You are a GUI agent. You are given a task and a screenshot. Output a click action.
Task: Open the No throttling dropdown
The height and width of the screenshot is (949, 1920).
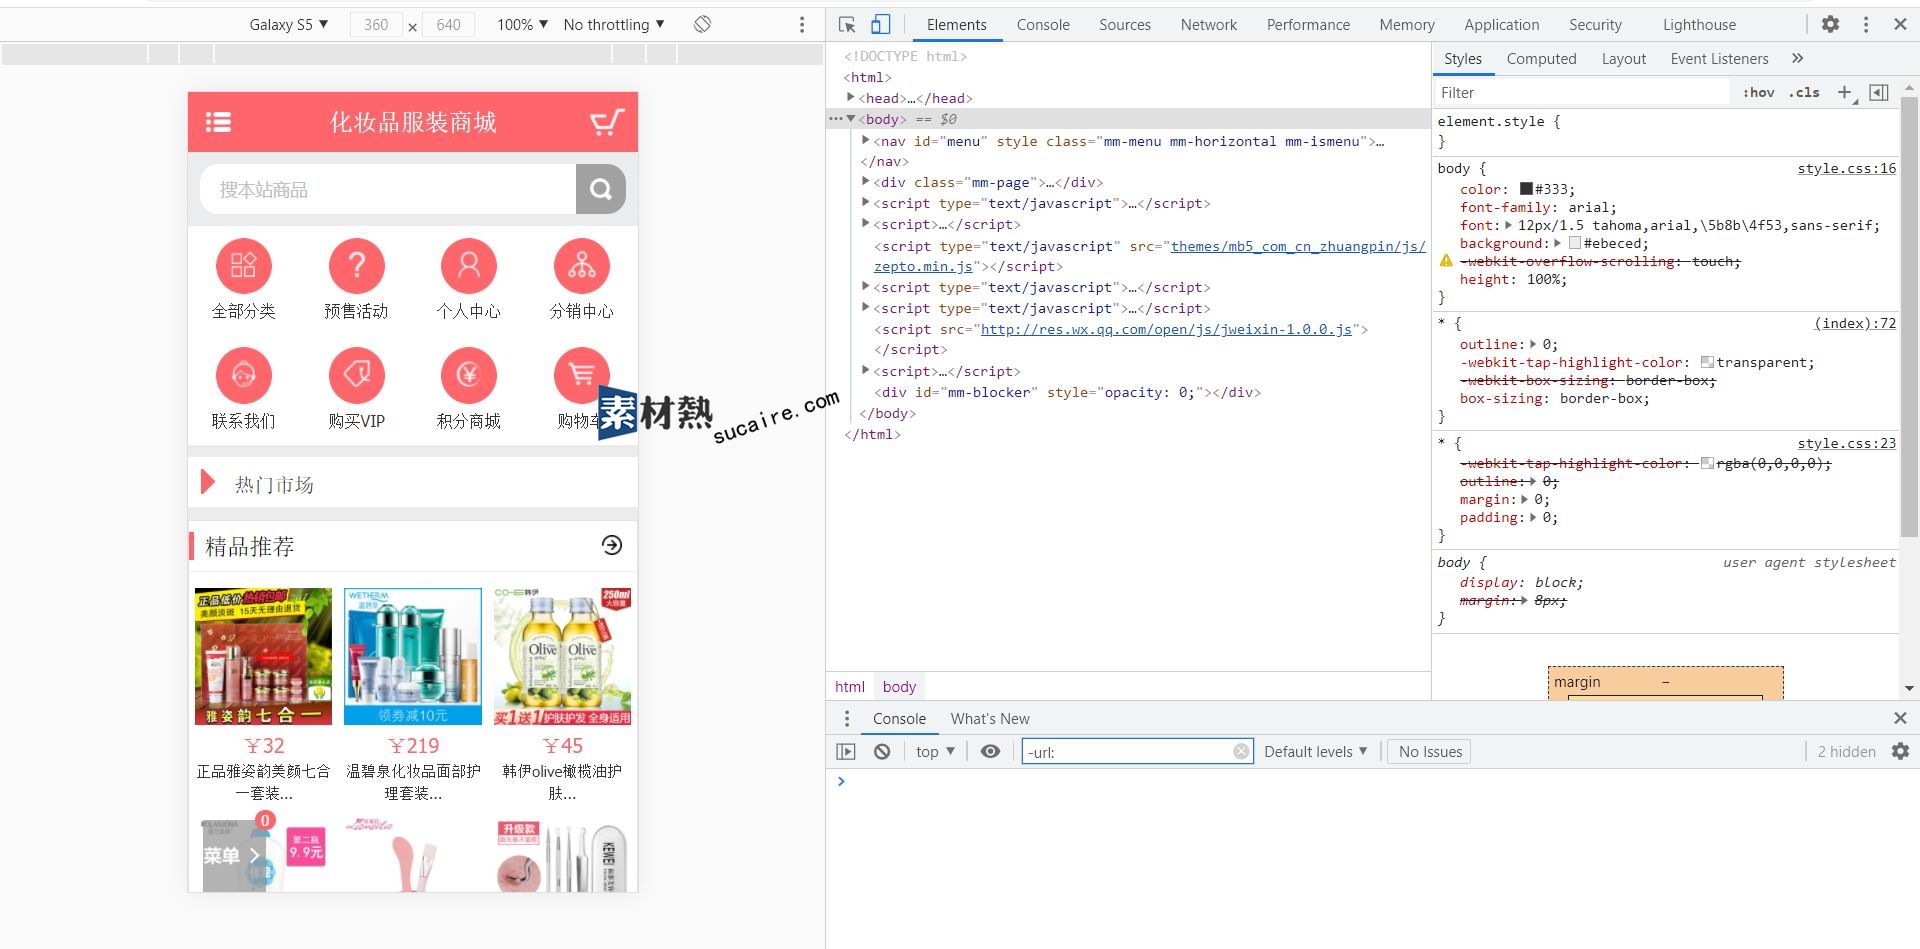[614, 24]
